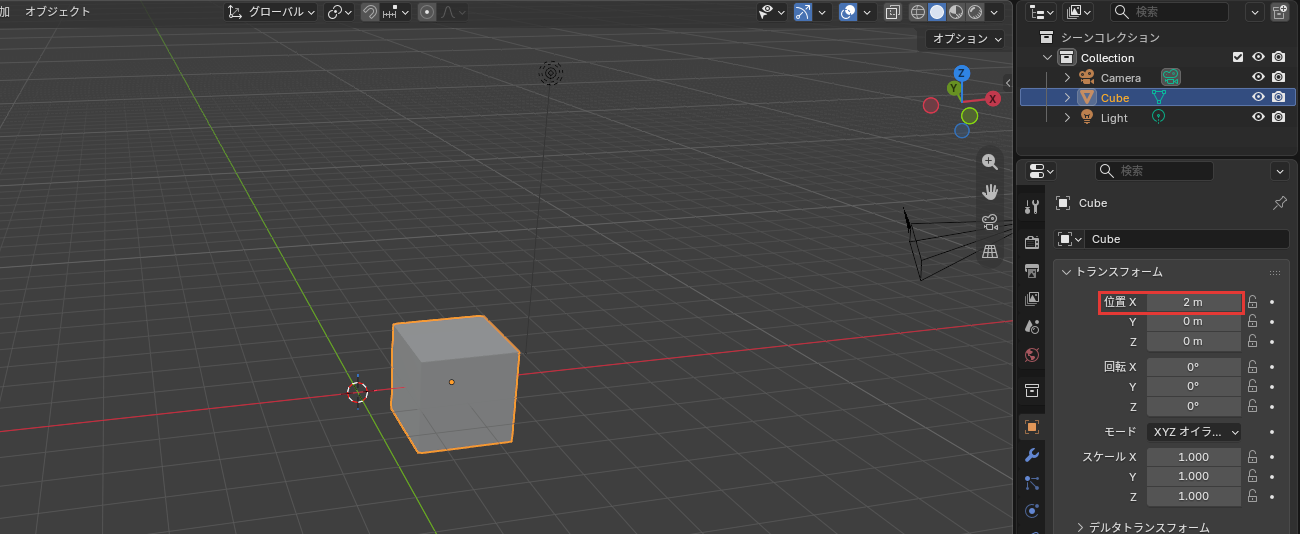Expand the Camera tree item
Image resolution: width=1300 pixels, height=534 pixels.
coord(1067,78)
